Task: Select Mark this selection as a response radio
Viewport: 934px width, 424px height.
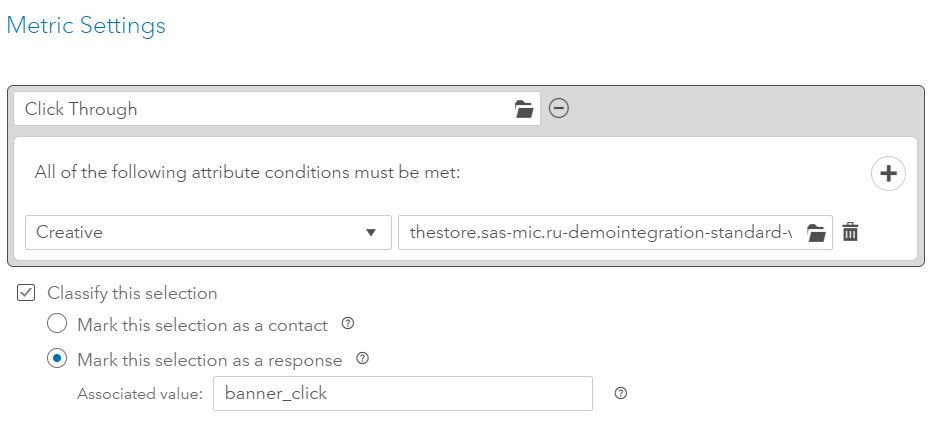Action: (x=58, y=359)
